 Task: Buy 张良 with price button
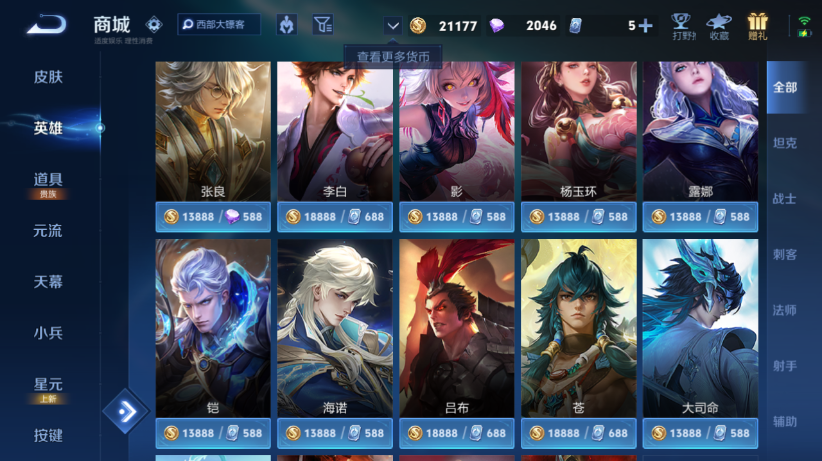[x=213, y=217]
